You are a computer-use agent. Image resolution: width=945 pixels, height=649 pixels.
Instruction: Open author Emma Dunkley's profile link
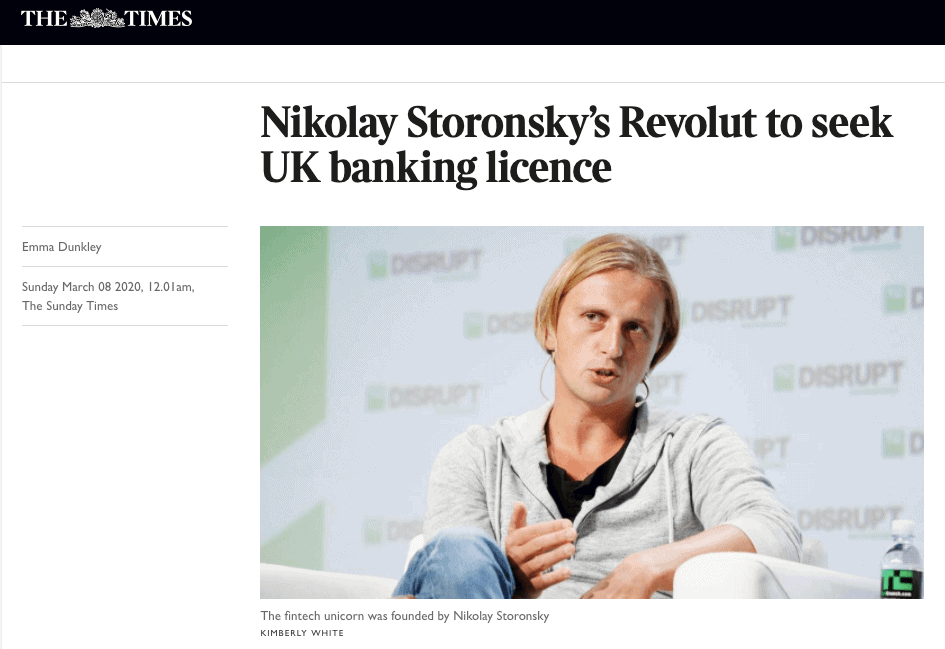(62, 247)
